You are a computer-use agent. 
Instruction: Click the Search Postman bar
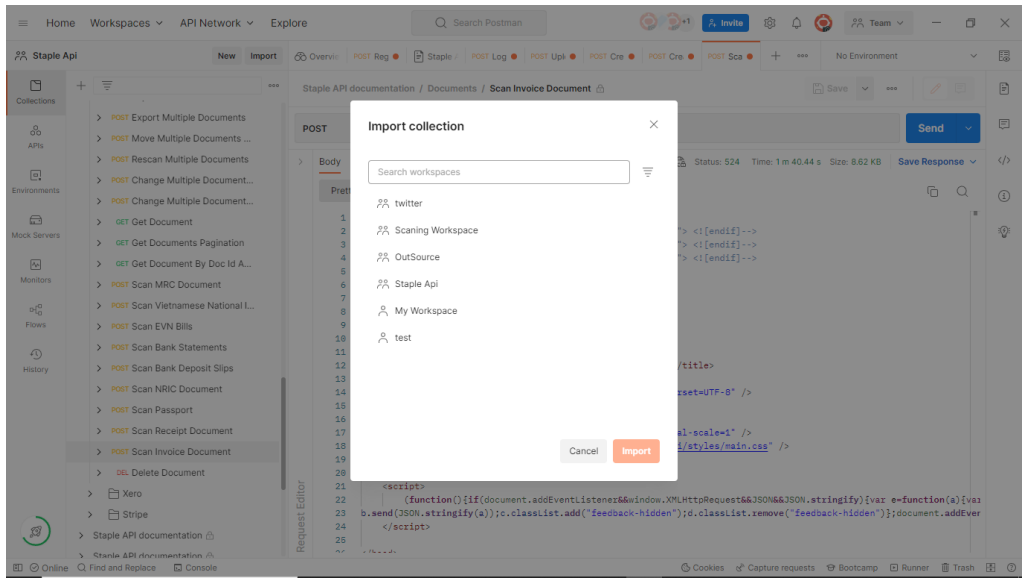click(x=479, y=23)
